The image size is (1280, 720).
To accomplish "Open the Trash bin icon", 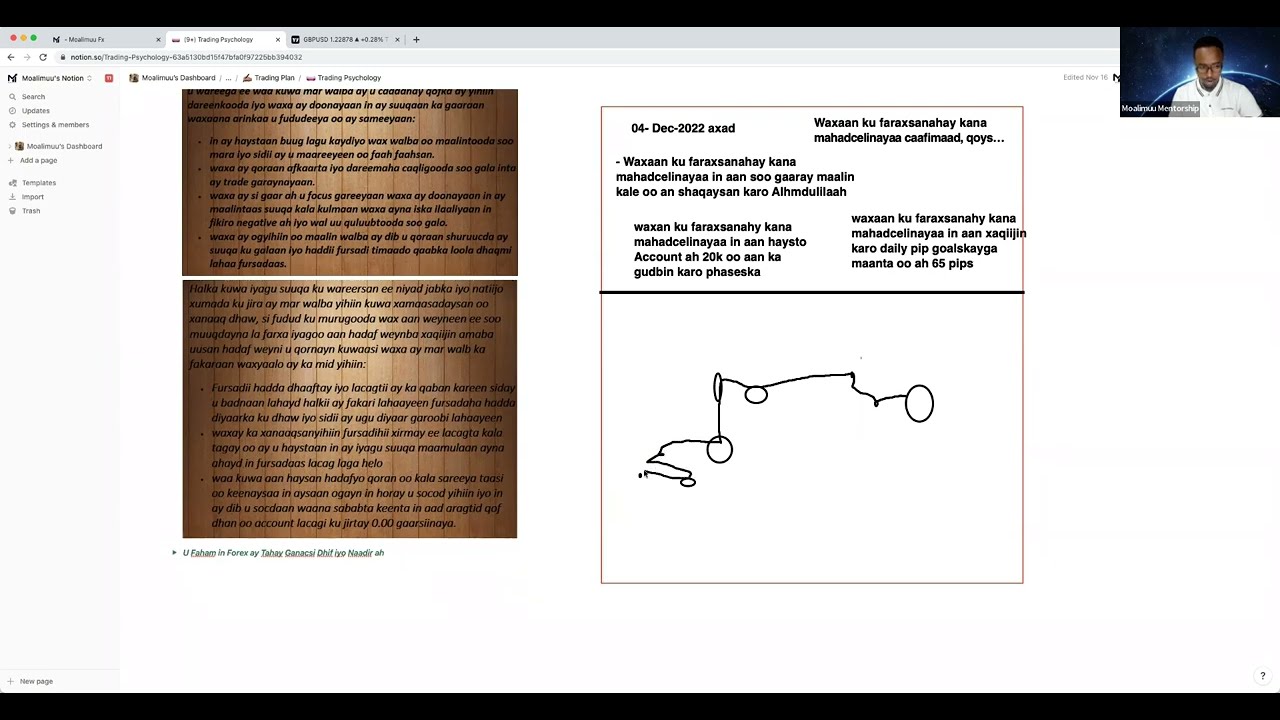I will [12, 211].
